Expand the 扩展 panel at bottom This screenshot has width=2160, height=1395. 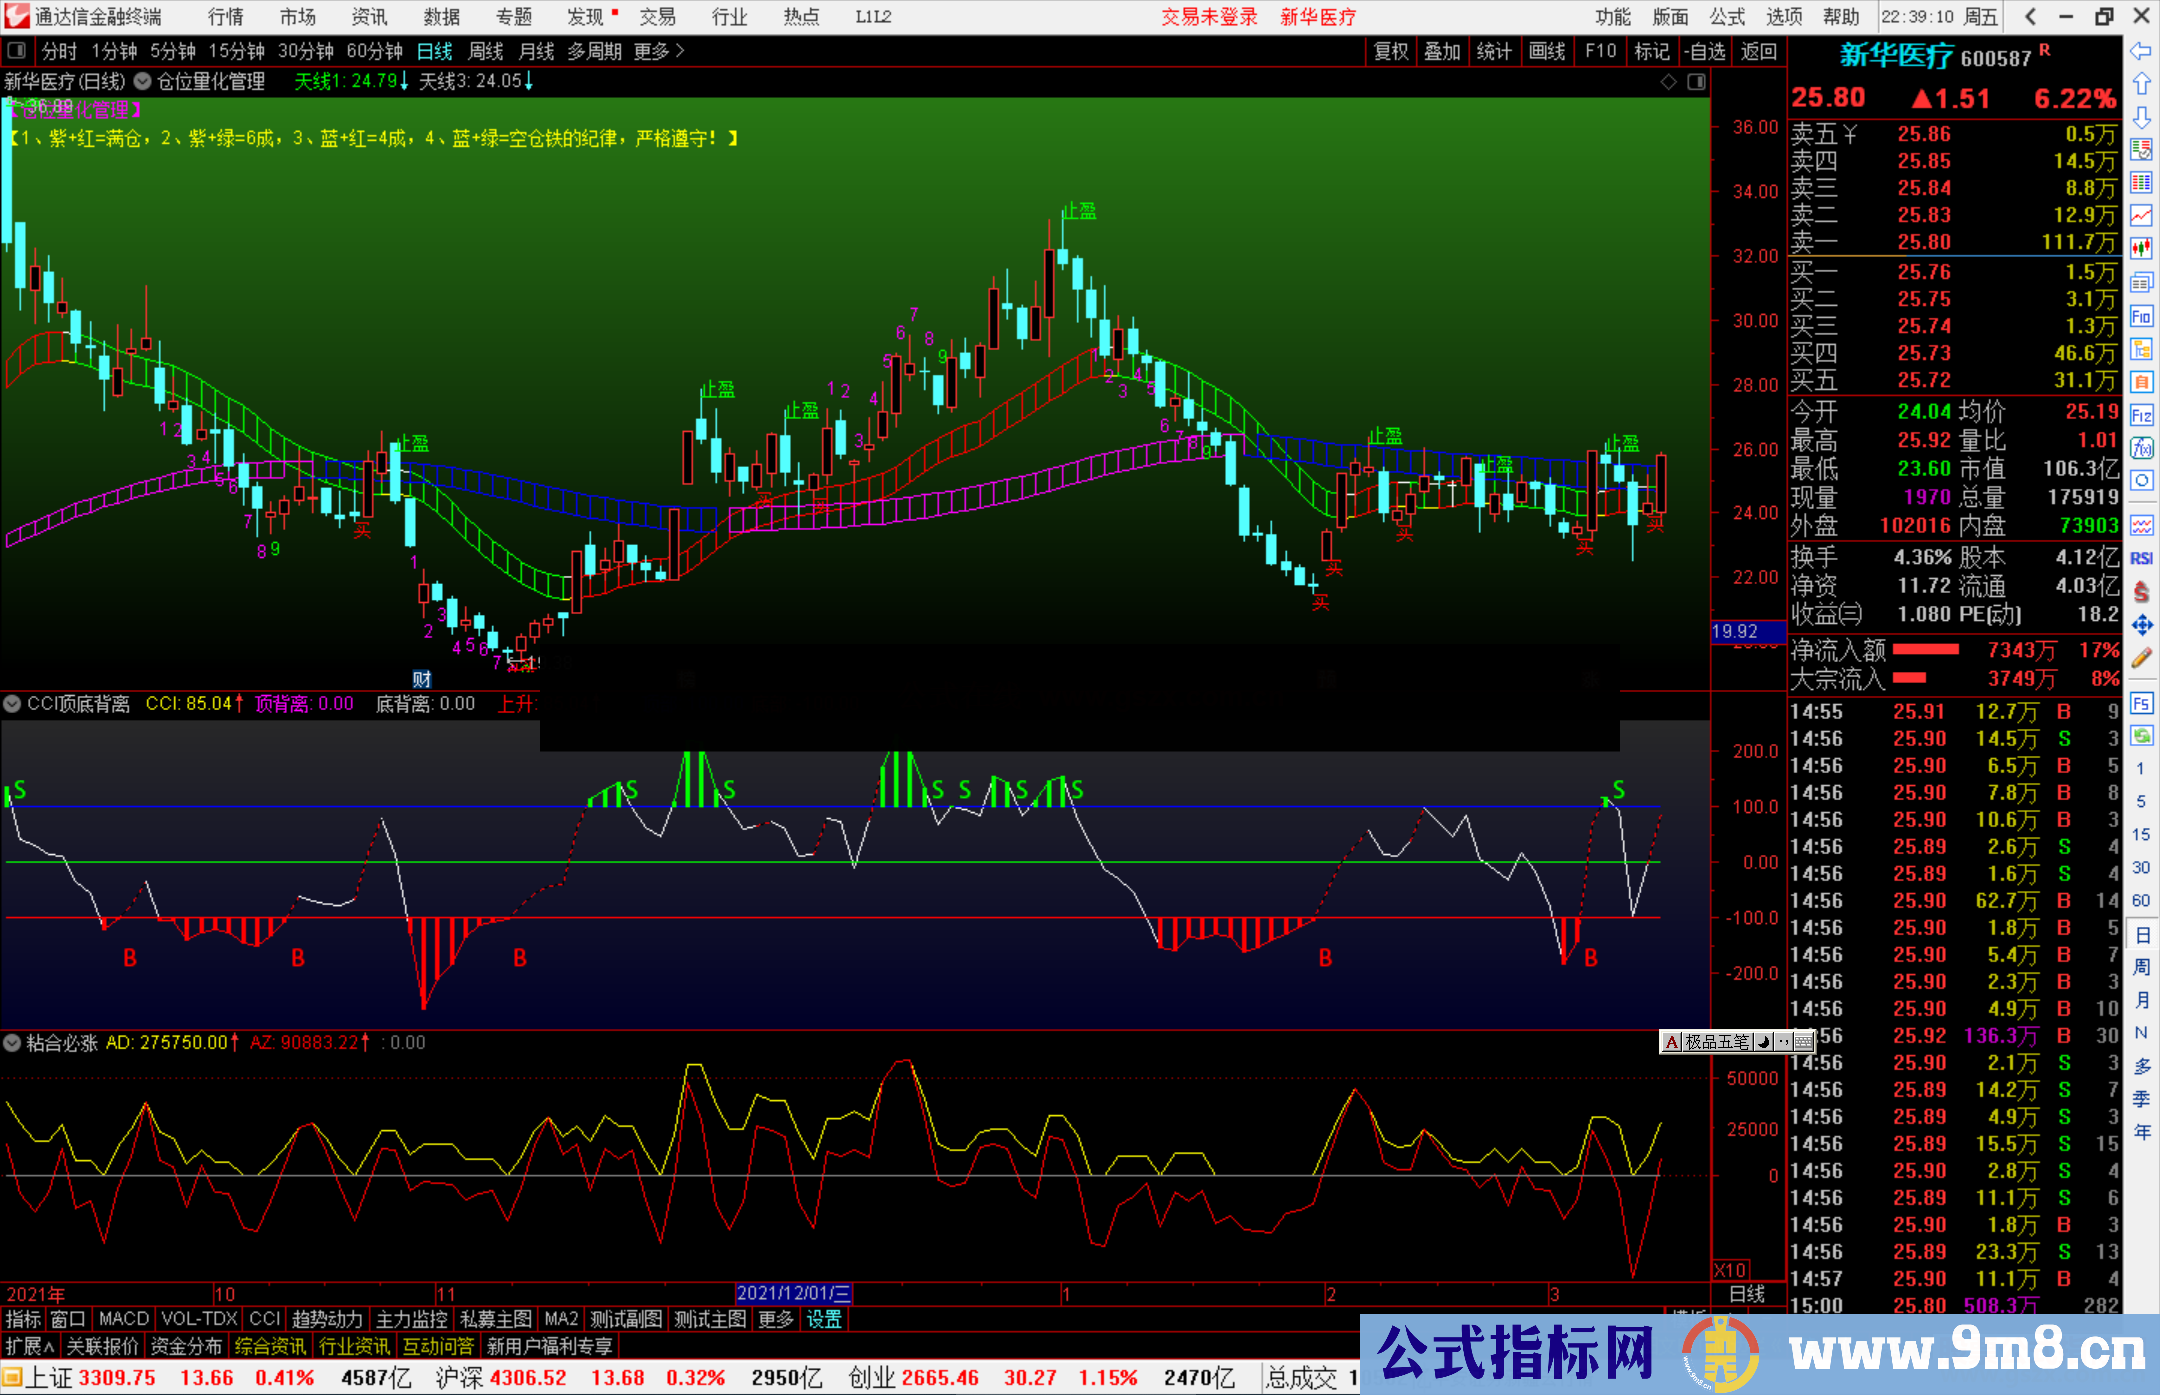30,1346
